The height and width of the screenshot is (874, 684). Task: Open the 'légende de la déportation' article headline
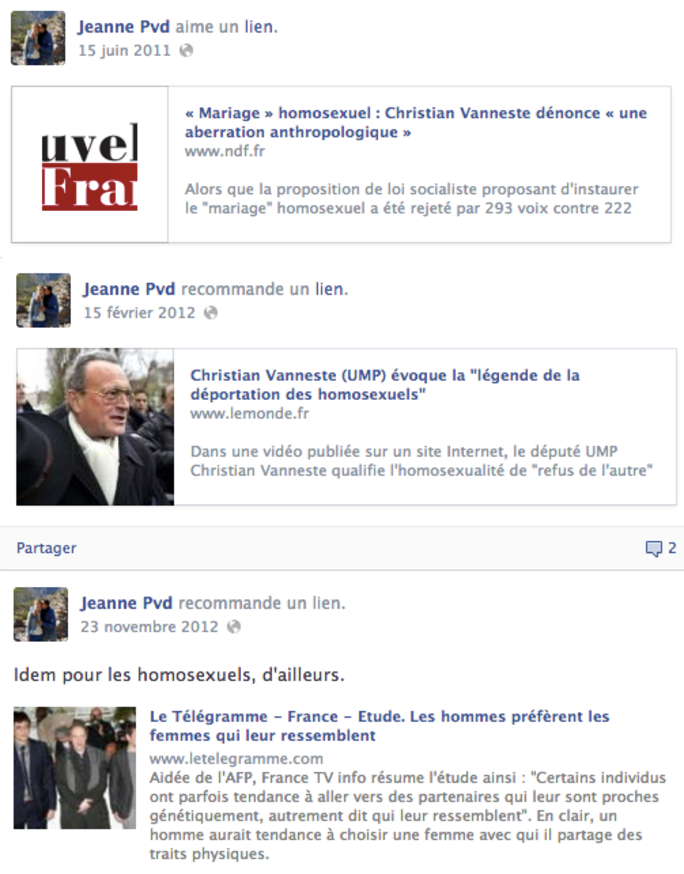(x=385, y=385)
